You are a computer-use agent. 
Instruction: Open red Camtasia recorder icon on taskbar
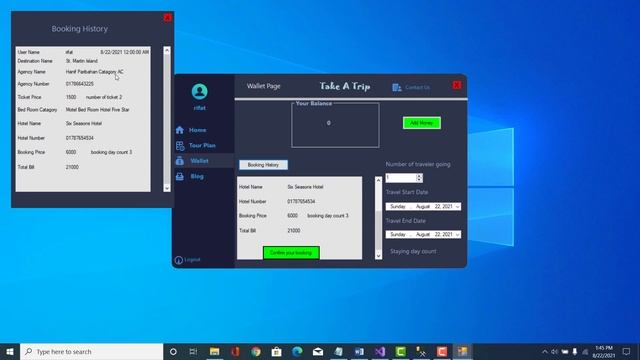coord(442,351)
